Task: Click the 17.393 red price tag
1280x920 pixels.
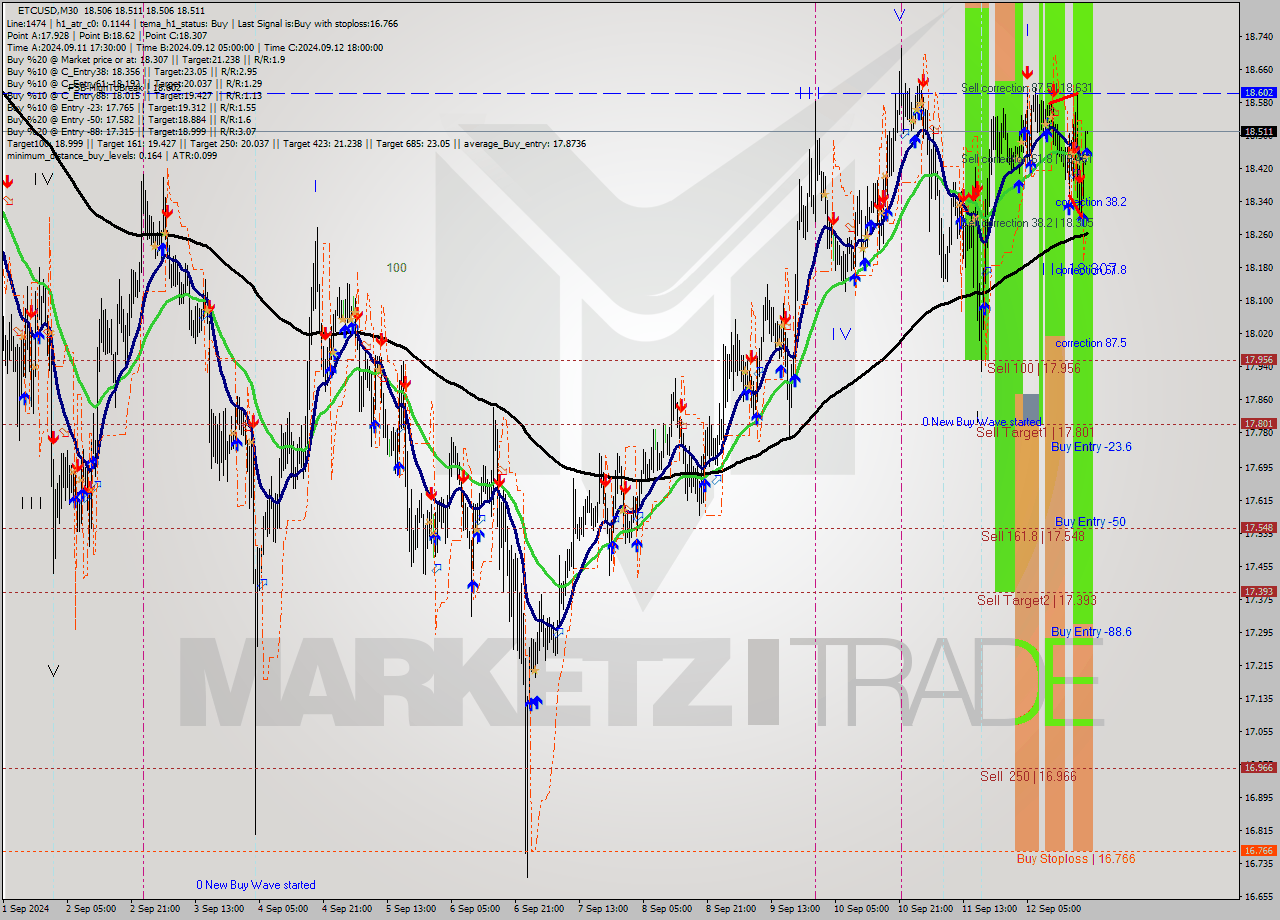Action: [1258, 592]
